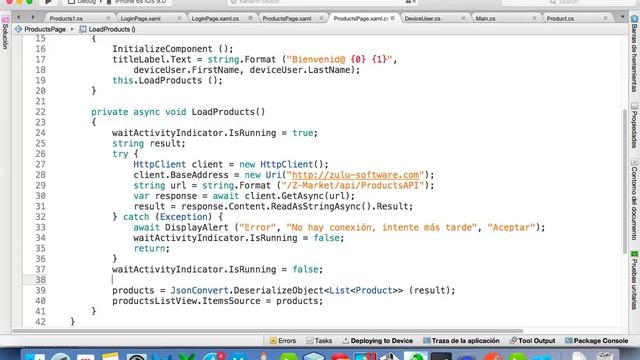Open the Product.cs tab
This screenshot has height=360, width=640.
tap(560, 18)
